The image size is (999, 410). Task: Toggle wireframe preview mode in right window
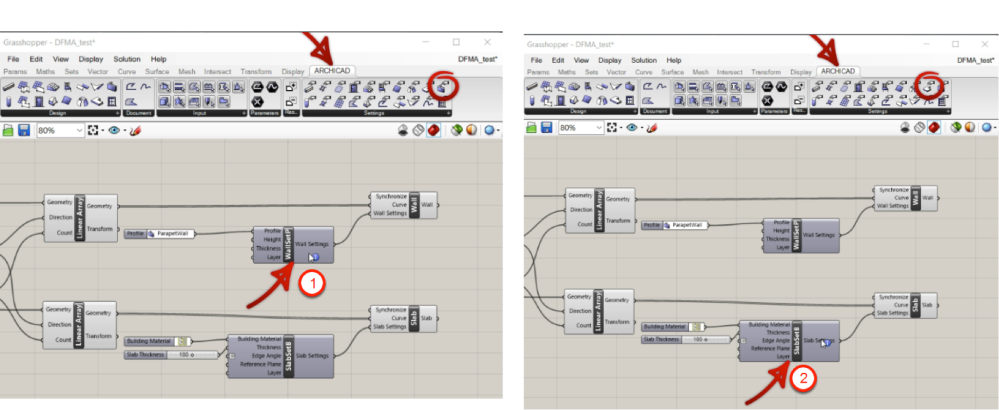[919, 128]
